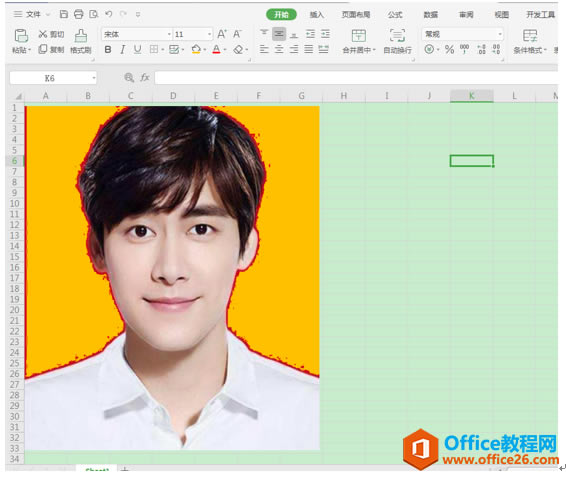Toggle bottom vertical alignment

[294, 35]
